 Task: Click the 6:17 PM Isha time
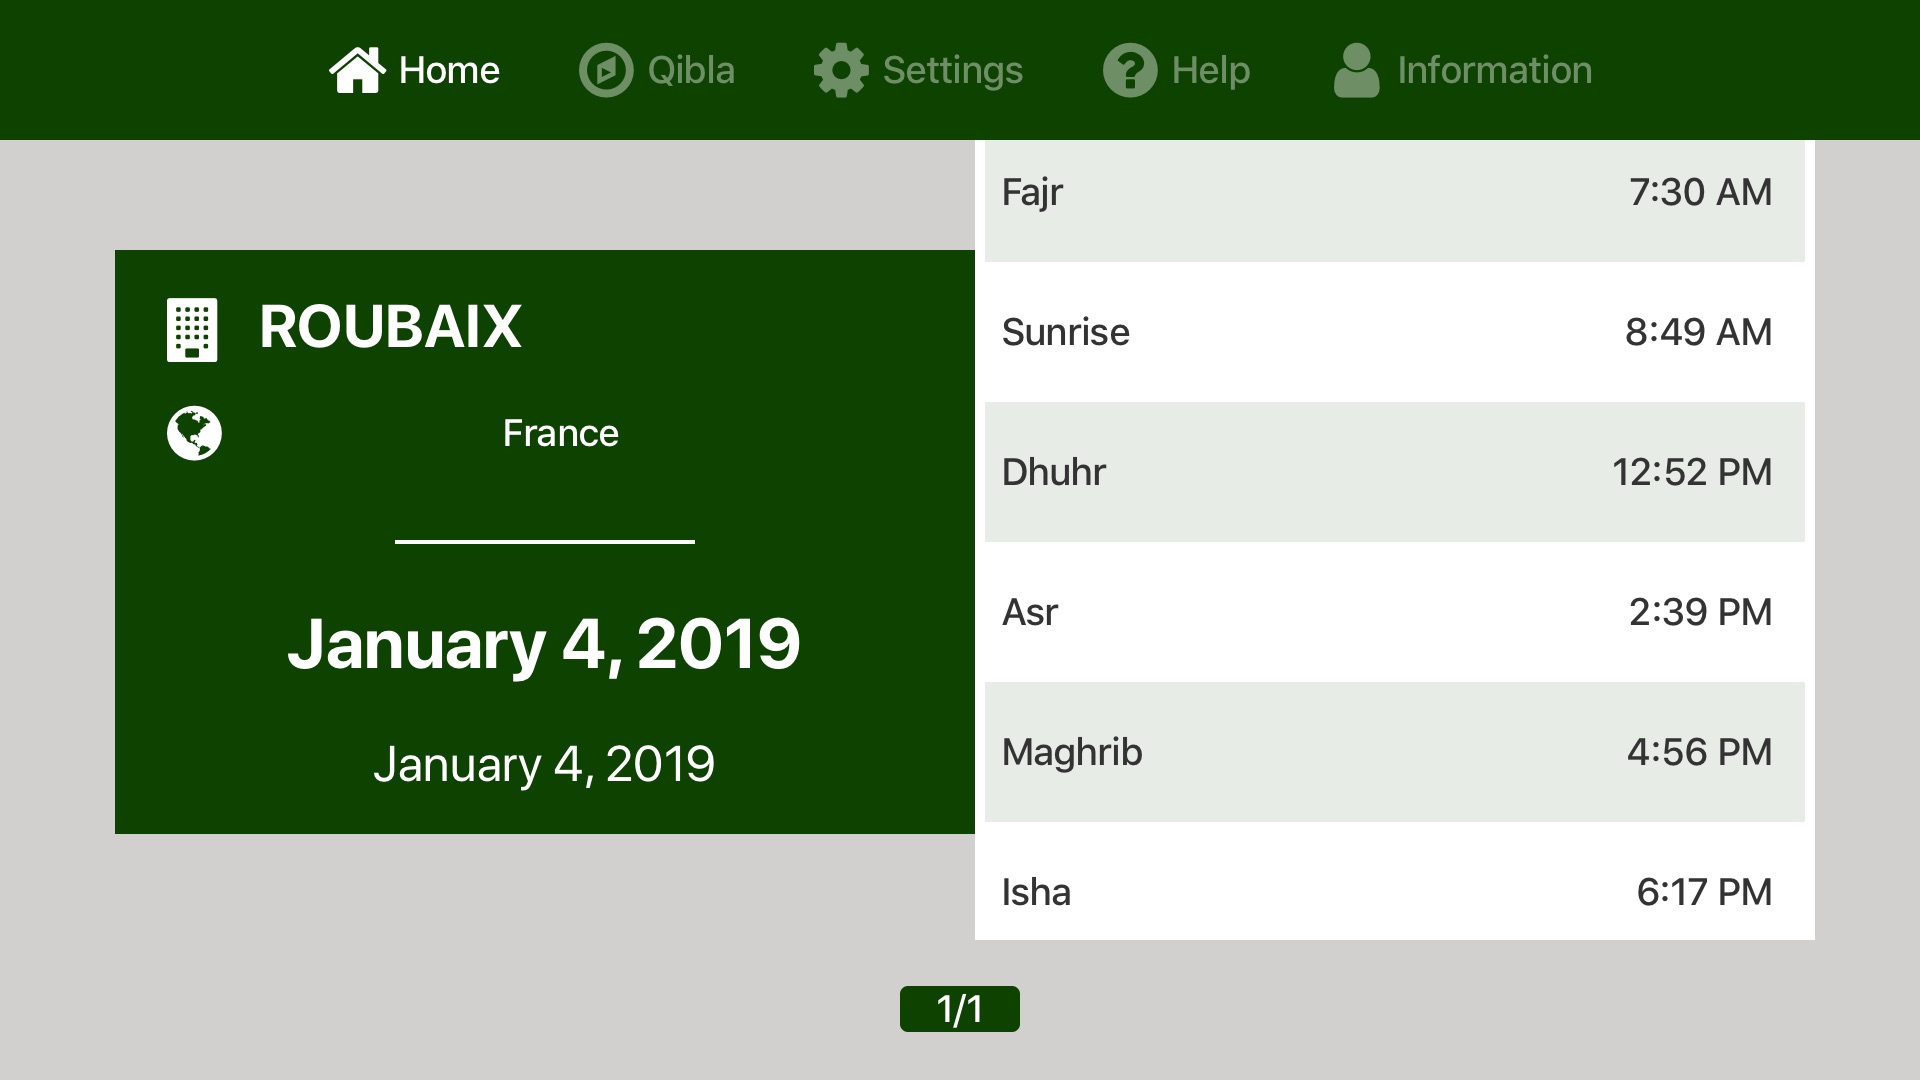pos(1704,892)
